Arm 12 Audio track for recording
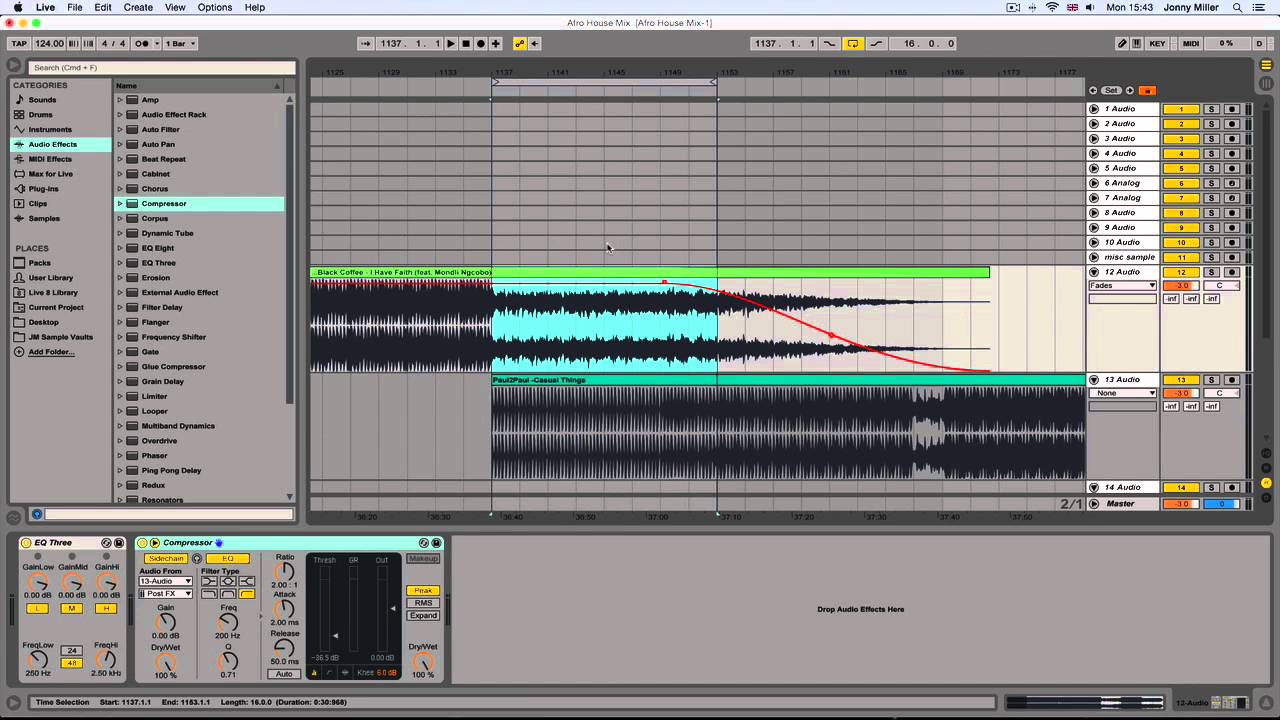1280x720 pixels. [x=1232, y=272]
